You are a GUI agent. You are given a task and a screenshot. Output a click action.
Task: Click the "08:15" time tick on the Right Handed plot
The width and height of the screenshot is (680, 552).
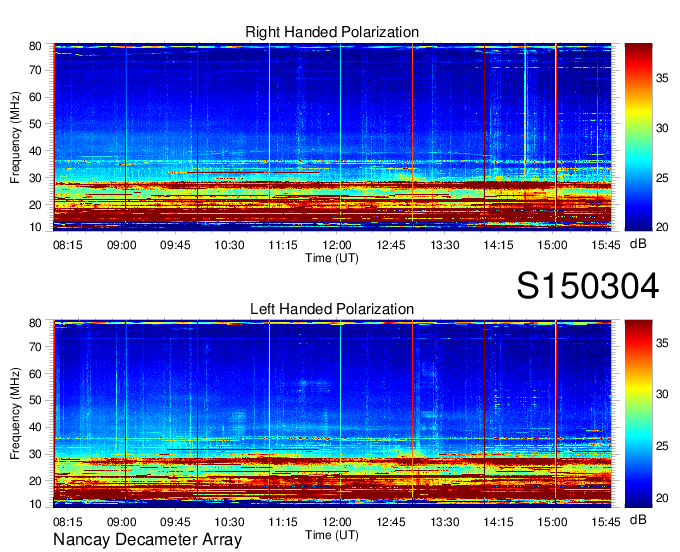(x=68, y=245)
